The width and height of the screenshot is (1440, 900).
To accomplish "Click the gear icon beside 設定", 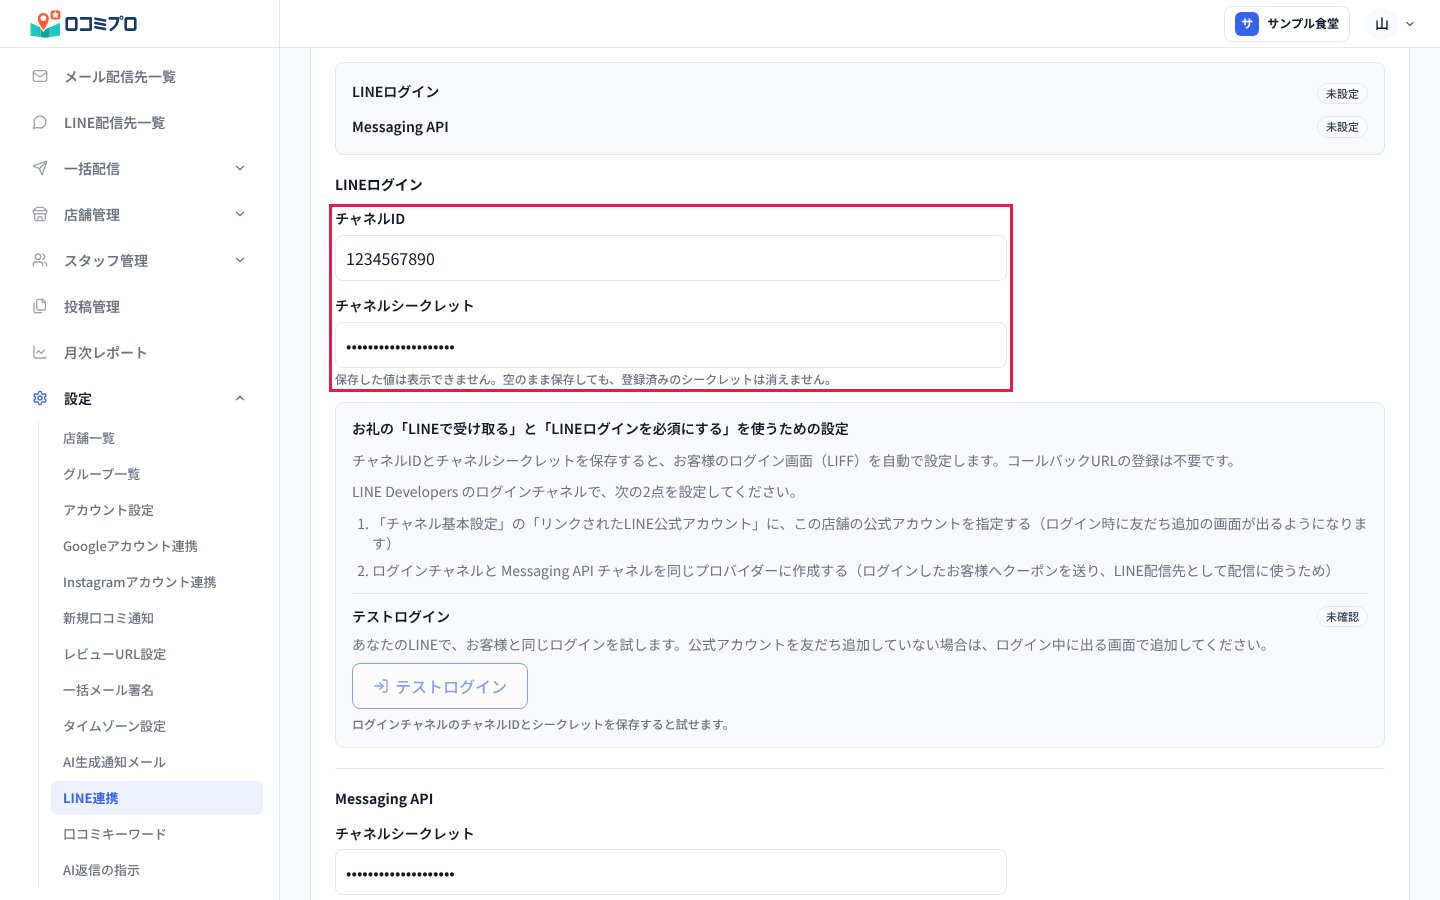I will click(x=40, y=398).
